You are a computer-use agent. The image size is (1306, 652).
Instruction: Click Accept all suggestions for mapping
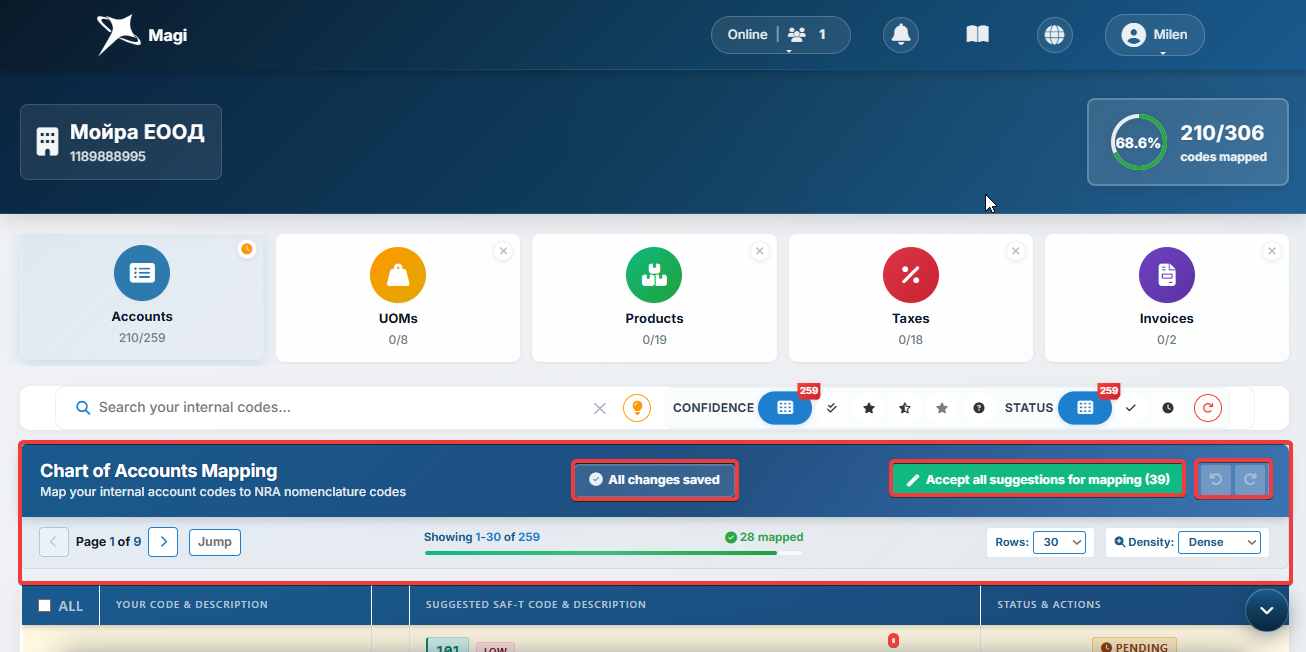[1038, 480]
